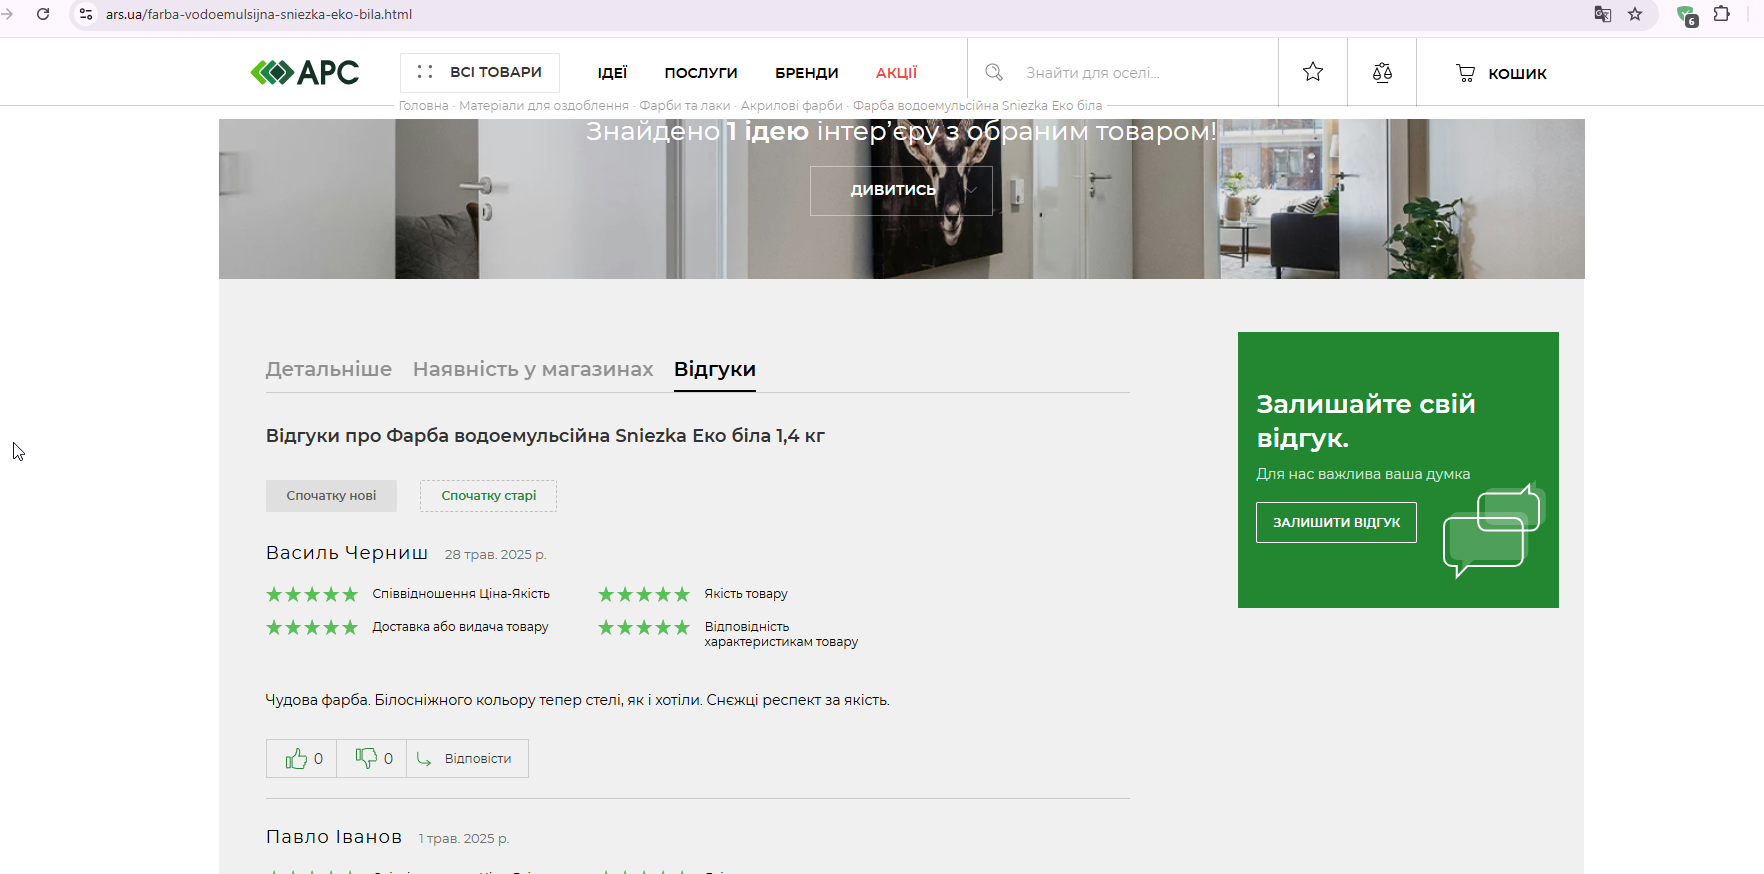The image size is (1764, 874).
Task: Click 'Доставка або видача товару' star rating
Action: click(x=312, y=627)
